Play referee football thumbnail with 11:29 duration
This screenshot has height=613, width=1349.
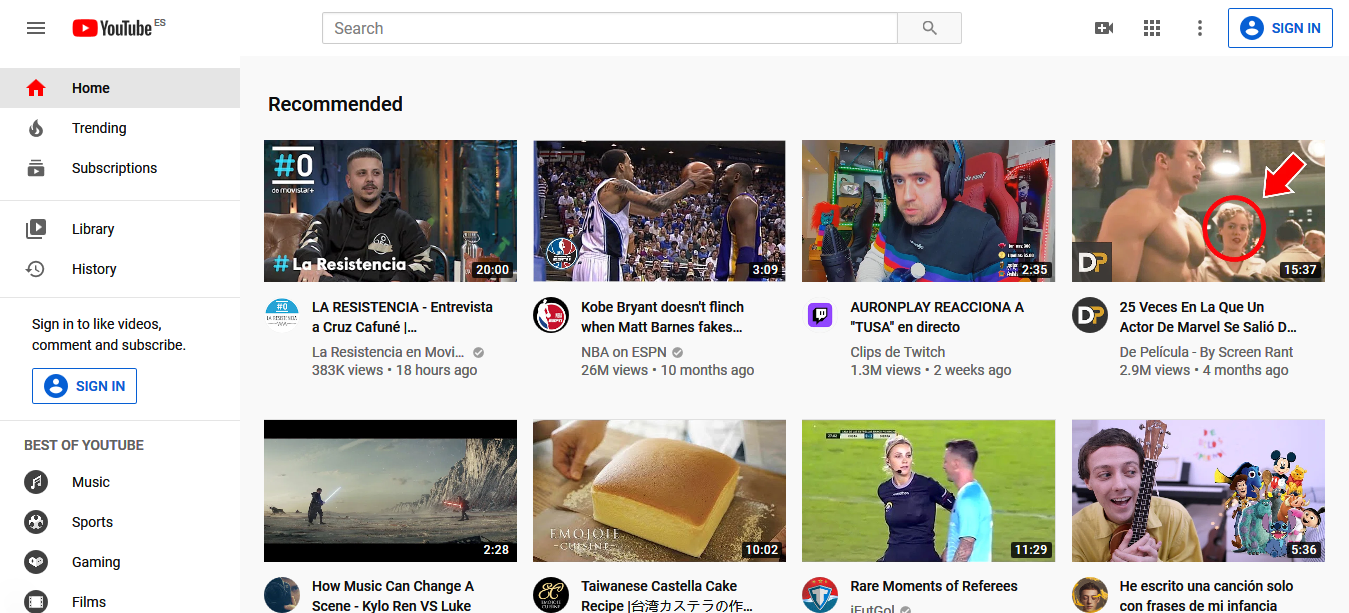(928, 491)
